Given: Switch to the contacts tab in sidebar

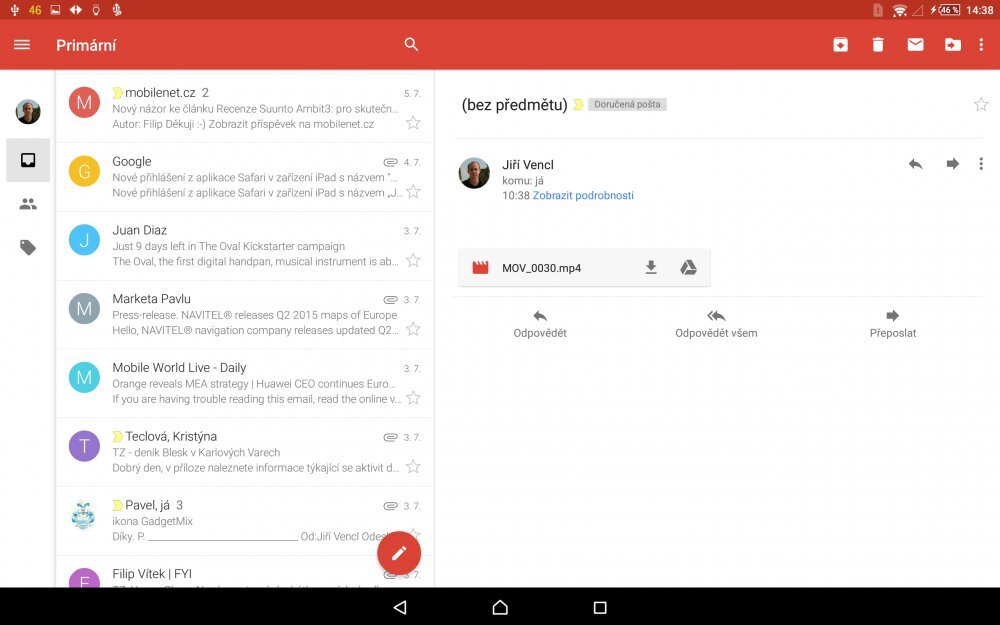Looking at the screenshot, I should (27, 203).
